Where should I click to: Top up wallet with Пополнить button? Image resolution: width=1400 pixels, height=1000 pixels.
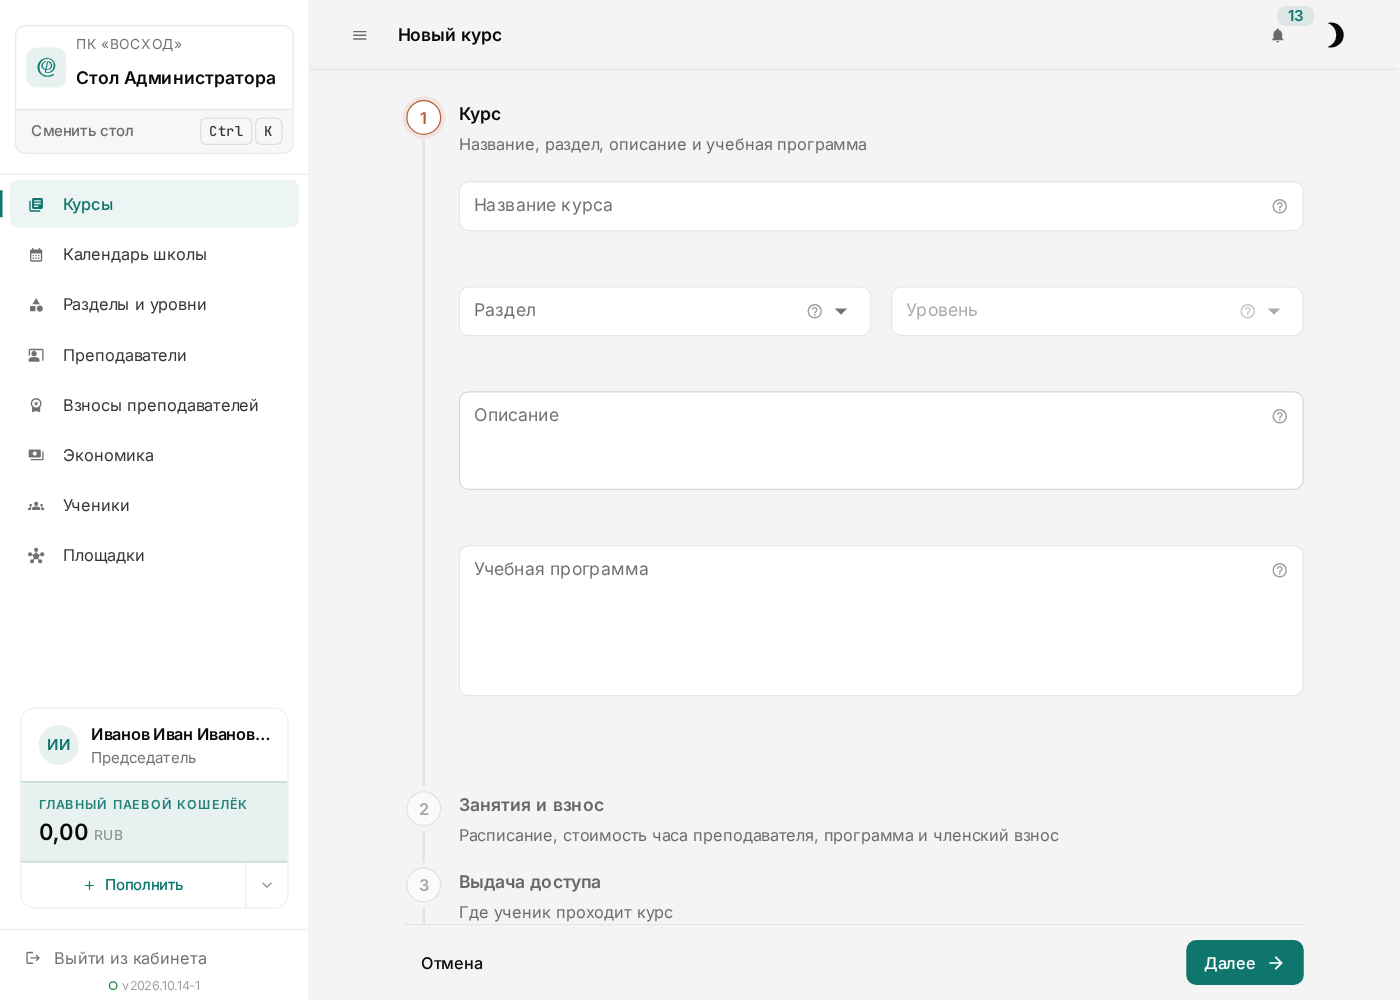point(134,885)
